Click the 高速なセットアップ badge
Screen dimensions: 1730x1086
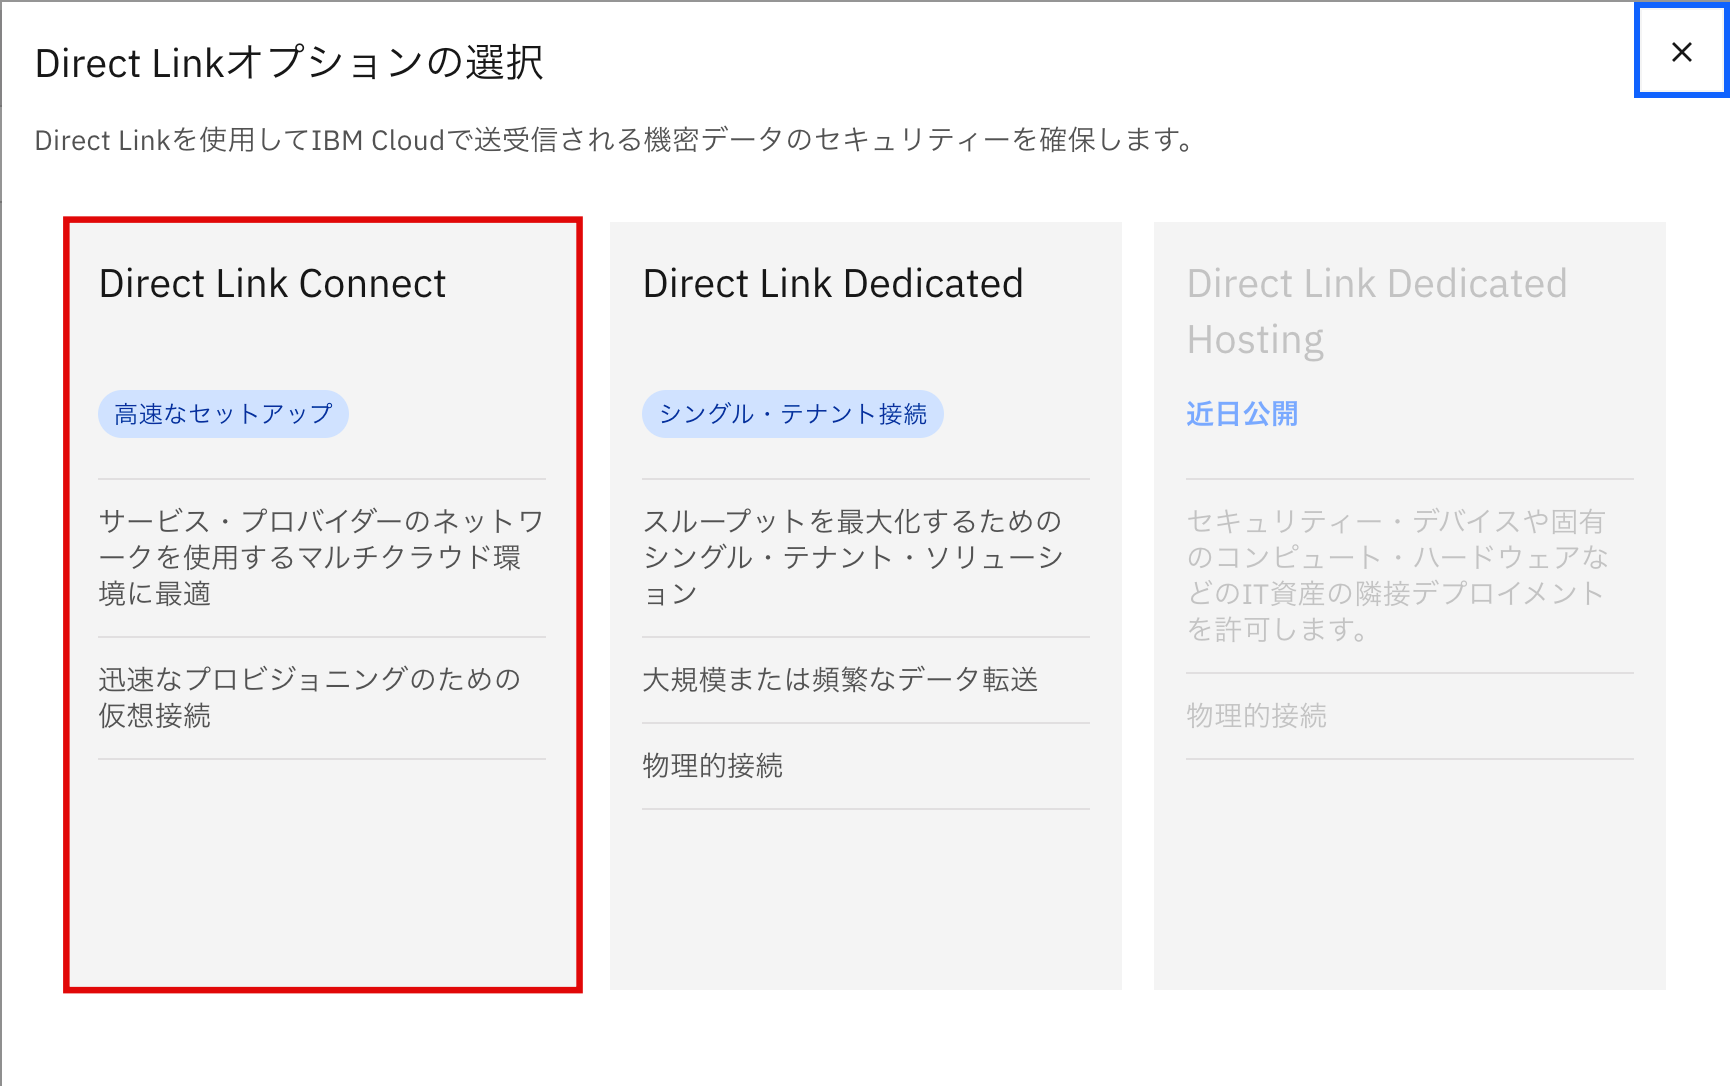coord(222,412)
